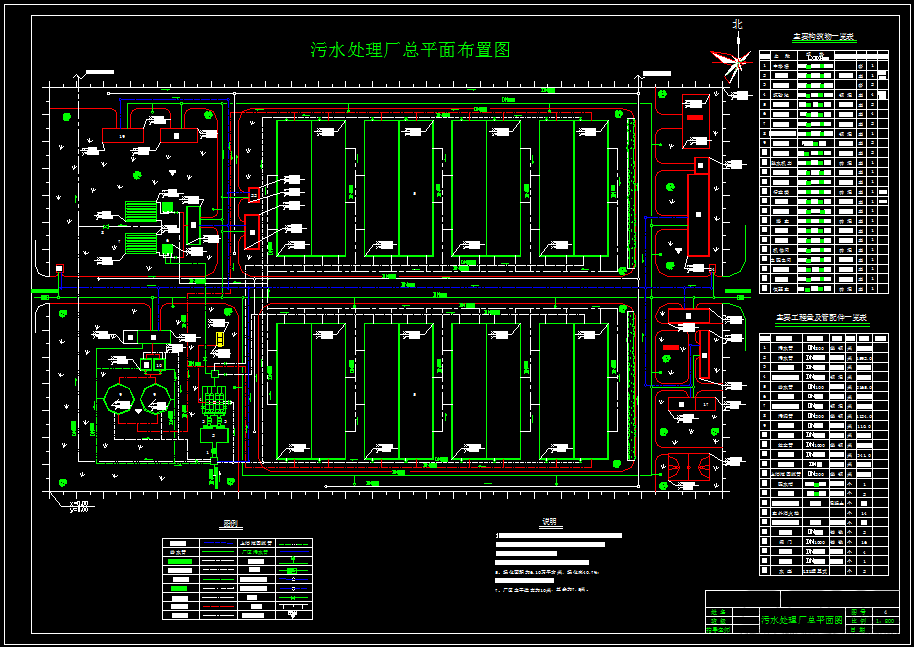Click the left octagonal tank symbol
Viewport: 914px width, 647px height.
click(119, 399)
